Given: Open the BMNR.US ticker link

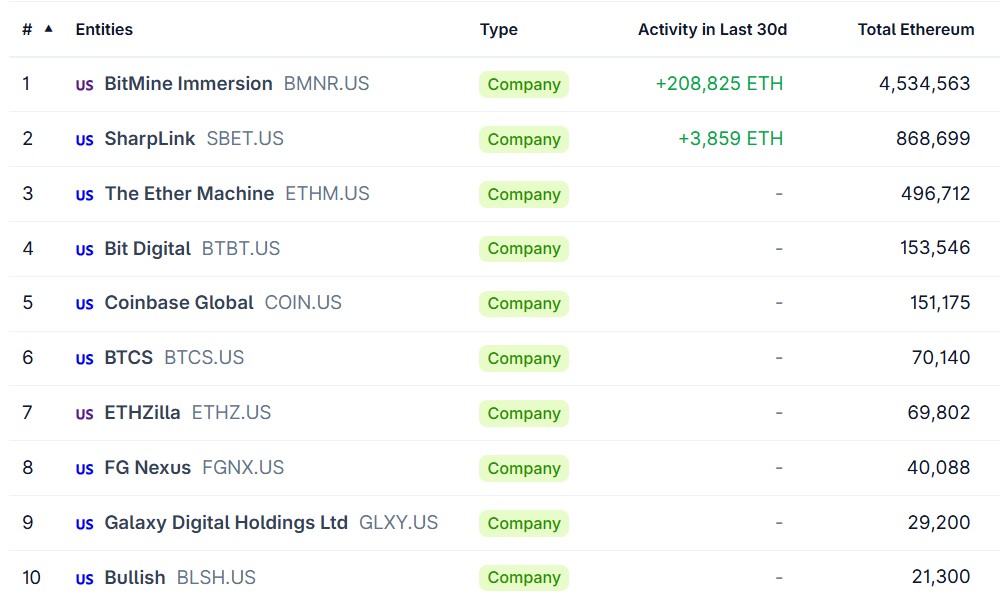Looking at the screenshot, I should click(x=327, y=84).
